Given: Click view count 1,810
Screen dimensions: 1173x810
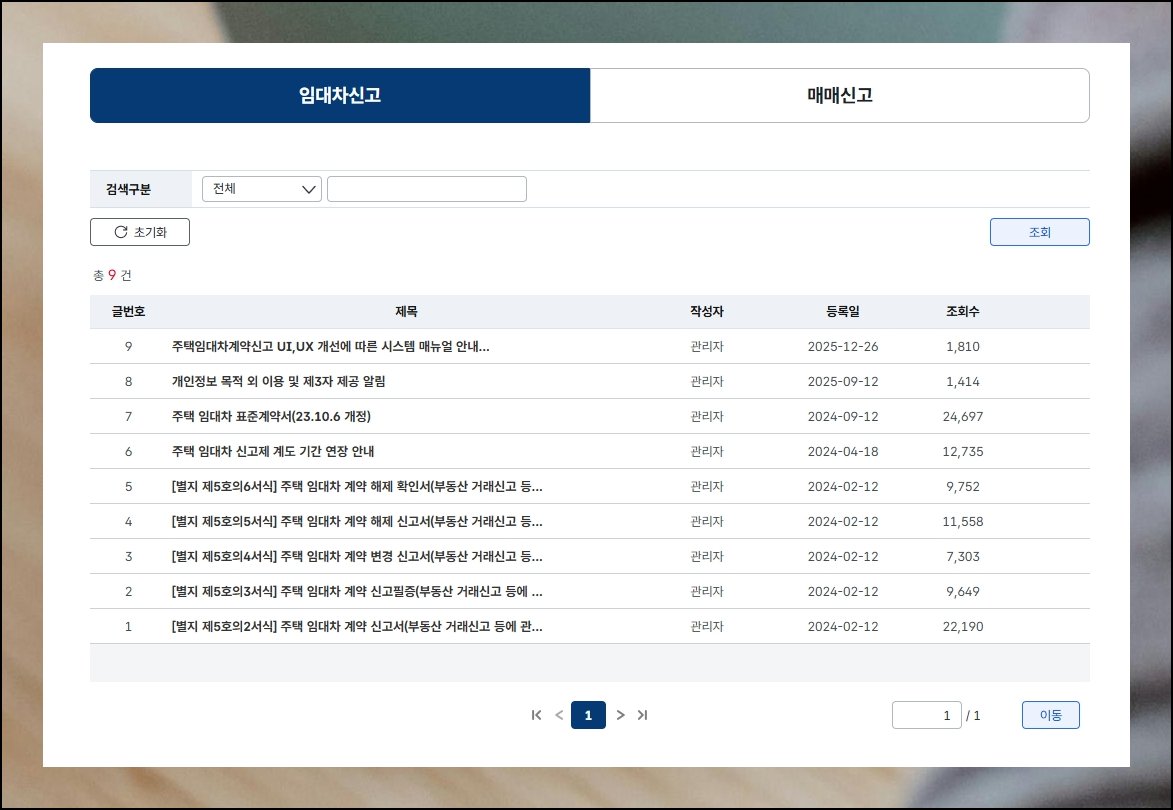Looking at the screenshot, I should 963,346.
